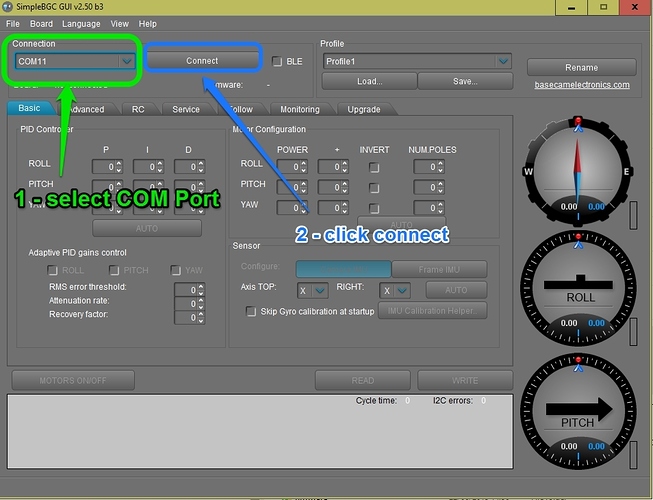Screen dimensions: 653x500
Task: Switch to the RC tab
Action: [x=138, y=109]
